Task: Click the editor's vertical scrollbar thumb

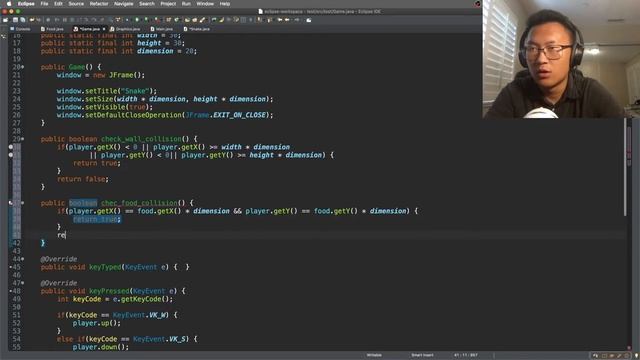Action: pos(625,167)
